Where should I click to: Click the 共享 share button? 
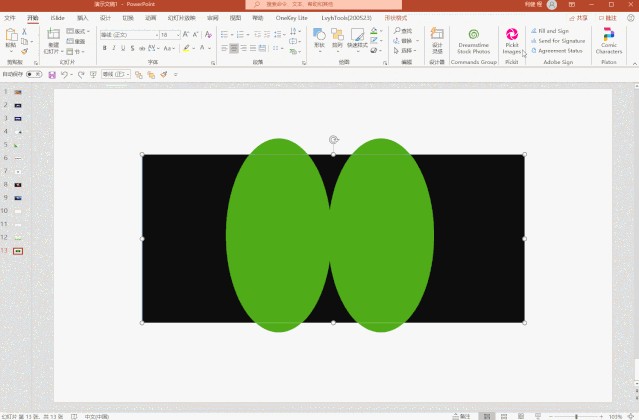[580, 18]
